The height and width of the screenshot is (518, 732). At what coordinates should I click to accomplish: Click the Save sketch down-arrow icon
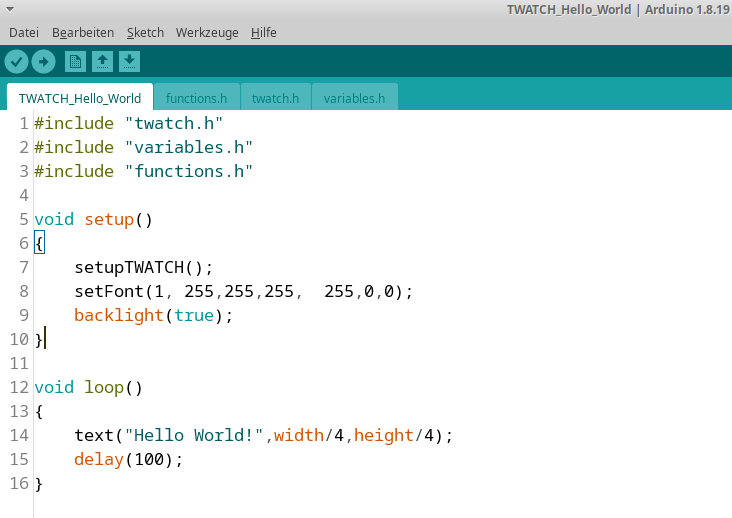click(x=129, y=62)
